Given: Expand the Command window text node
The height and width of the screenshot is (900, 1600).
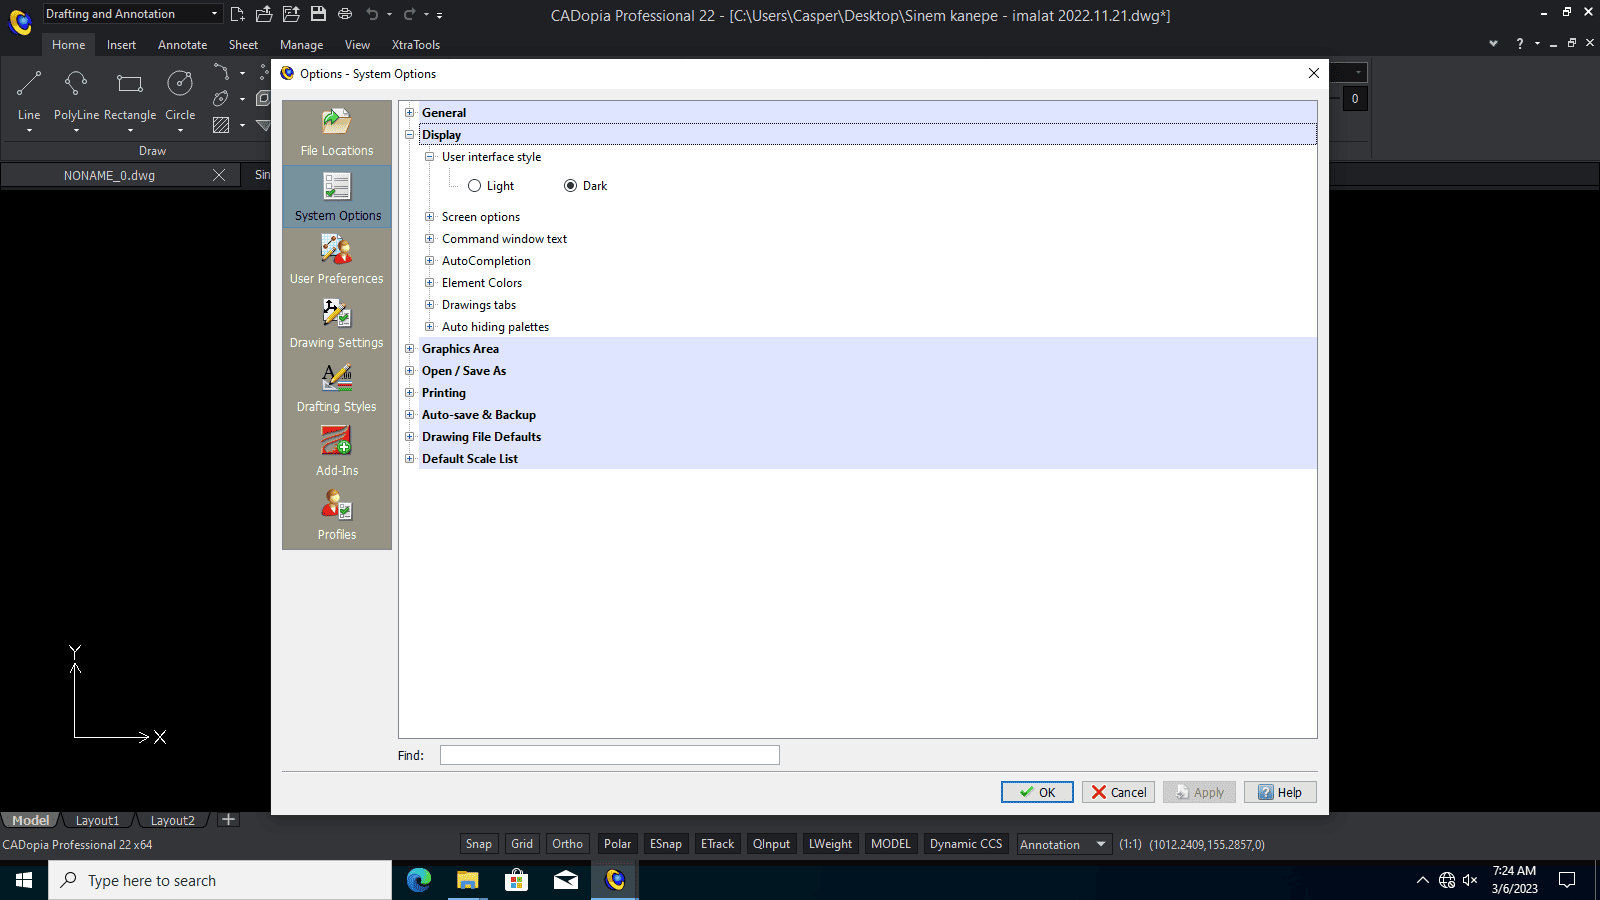Looking at the screenshot, I should [x=429, y=239].
